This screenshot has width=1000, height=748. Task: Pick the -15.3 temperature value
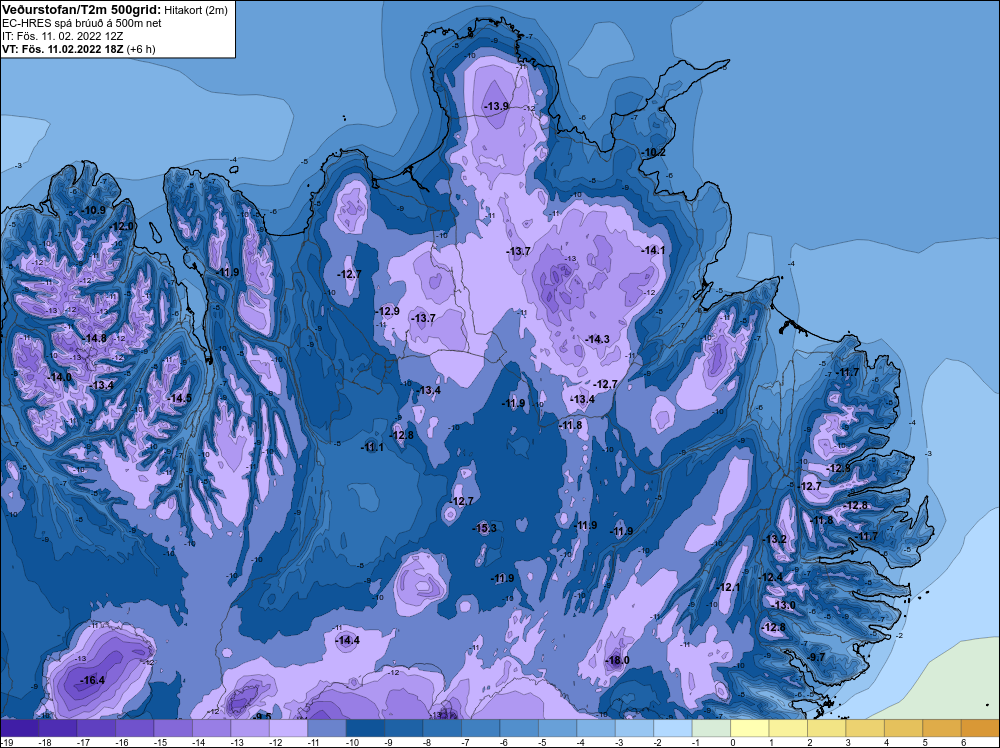pos(484,528)
